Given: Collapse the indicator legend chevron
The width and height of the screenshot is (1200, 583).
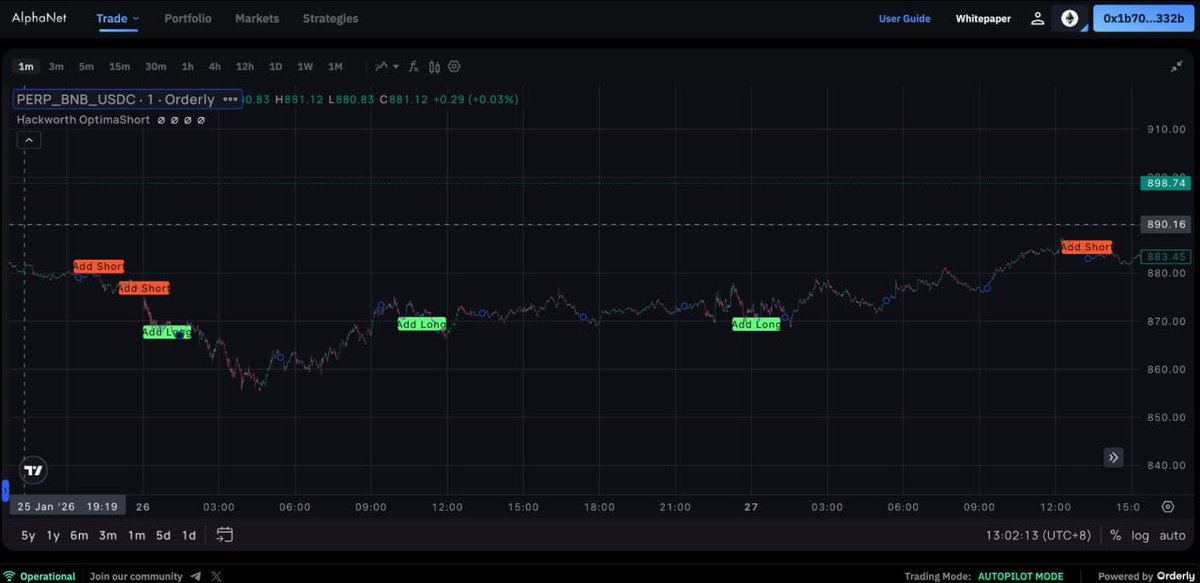Looking at the screenshot, I should 29,141.
